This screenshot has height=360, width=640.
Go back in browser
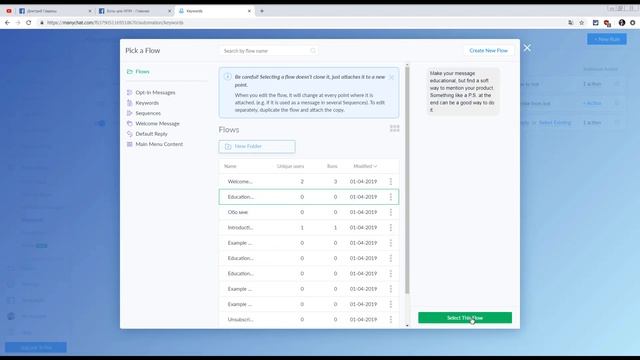(7, 22)
